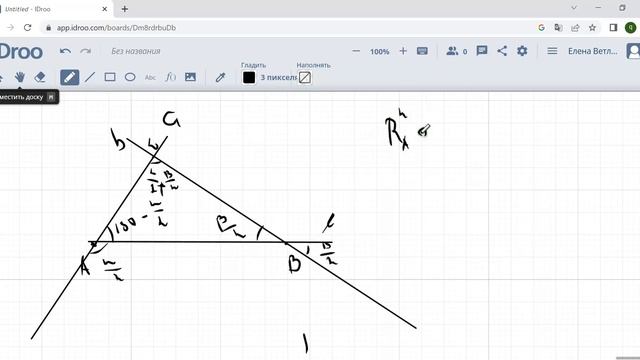Screen dimensions: 640x360
Task: Click the IDroo logo
Action: [21, 52]
